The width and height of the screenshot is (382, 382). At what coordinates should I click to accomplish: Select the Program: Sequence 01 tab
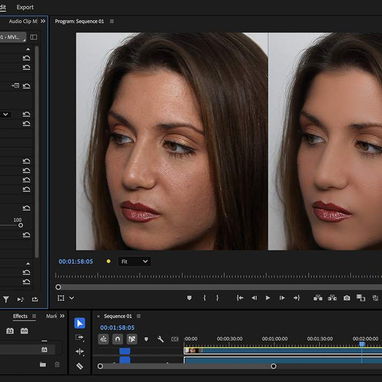tap(79, 21)
